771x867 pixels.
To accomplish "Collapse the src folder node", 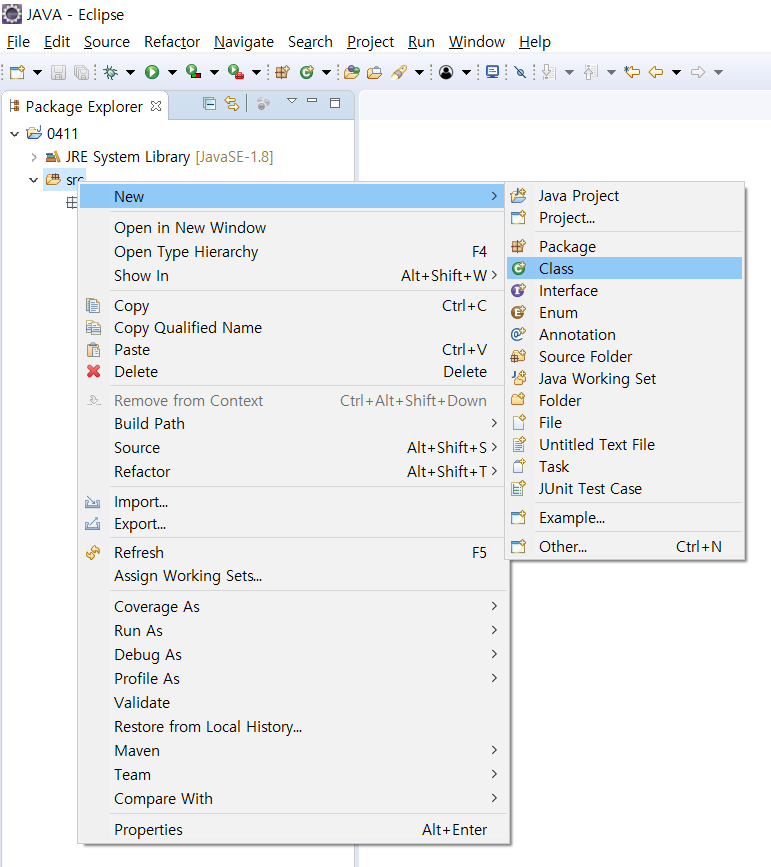I will [34, 180].
